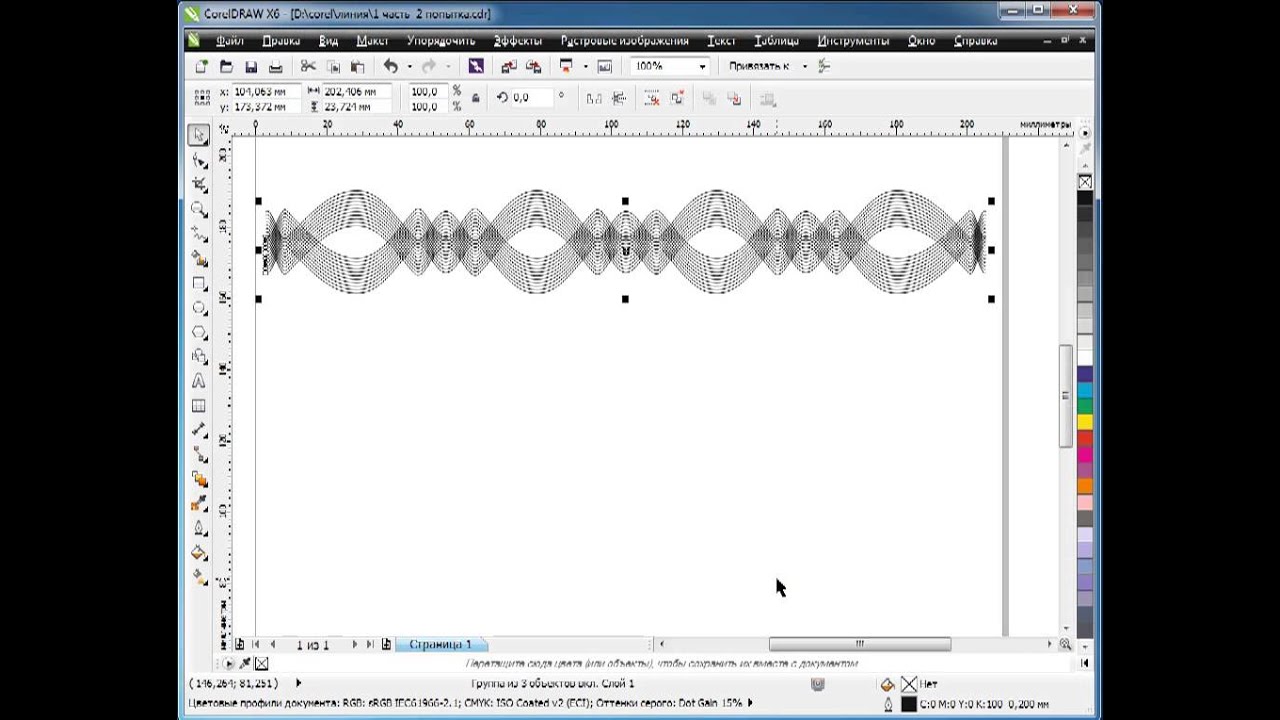Open the Макет menu
The image size is (1280, 720).
(x=372, y=41)
